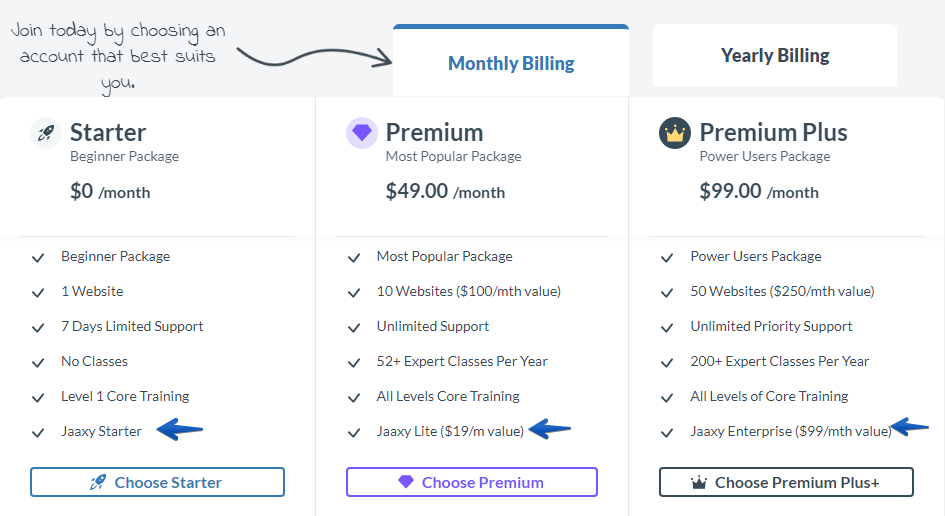Switch to the Yearly Billing tab
The image size is (945, 516).
pyautogui.click(x=775, y=55)
